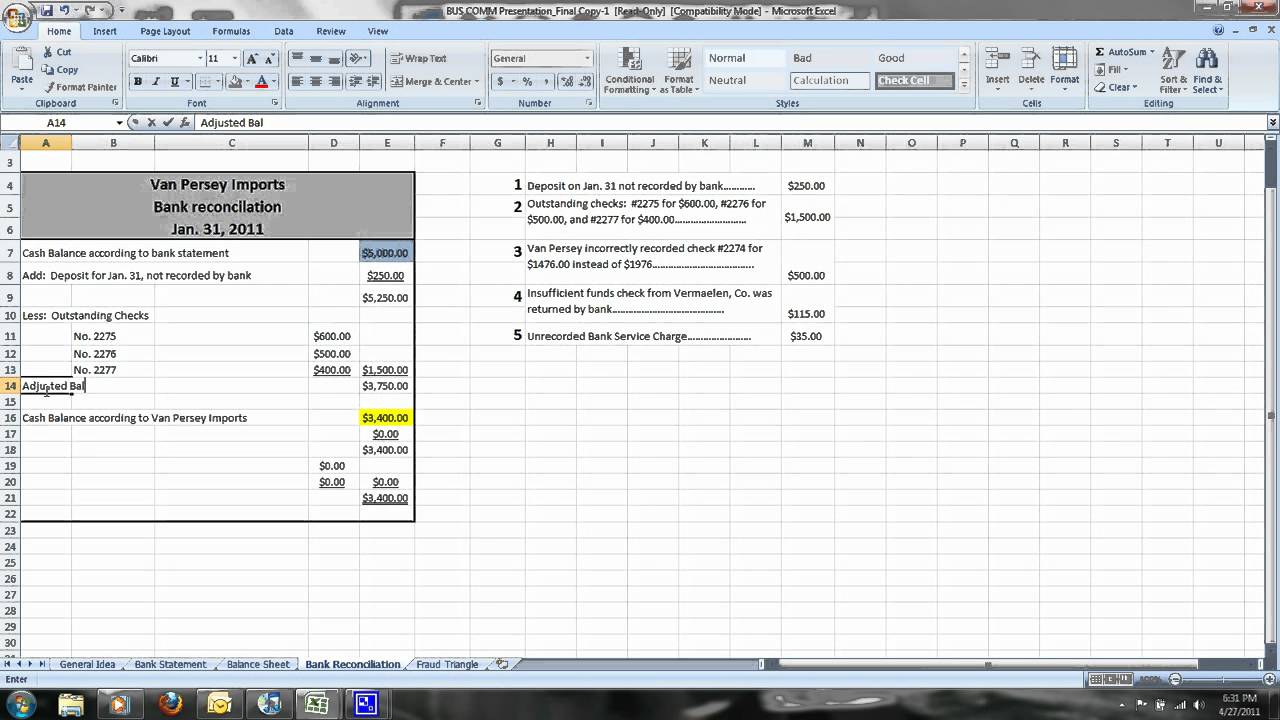This screenshot has width=1280, height=720.
Task: Click the Font Color red A swatch
Action: [x=262, y=82]
